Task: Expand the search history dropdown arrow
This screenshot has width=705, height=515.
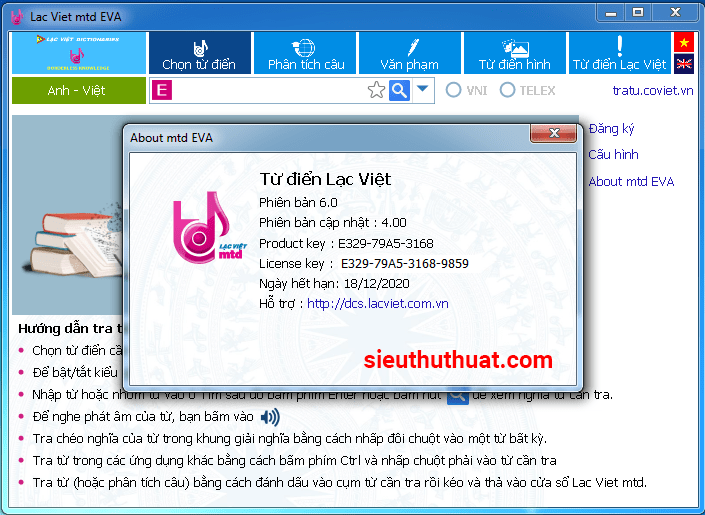Action: 422,89
